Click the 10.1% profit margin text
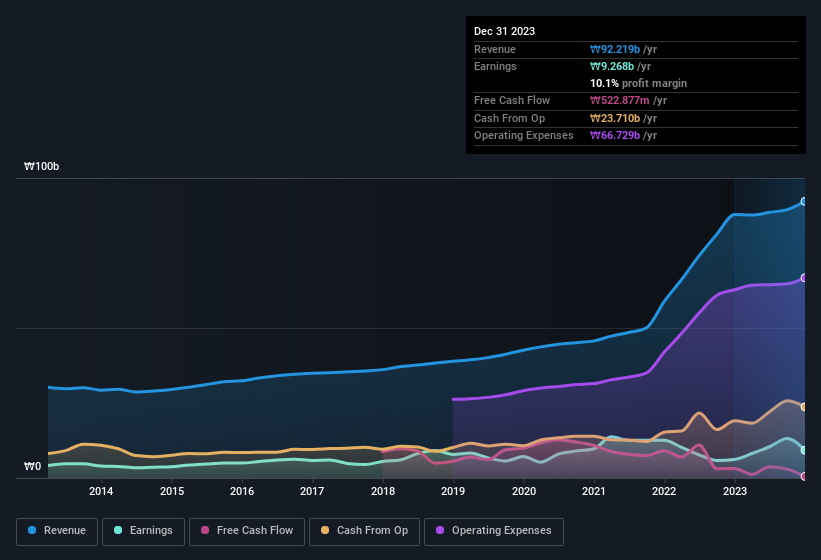This screenshot has height=560, width=821. [638, 83]
